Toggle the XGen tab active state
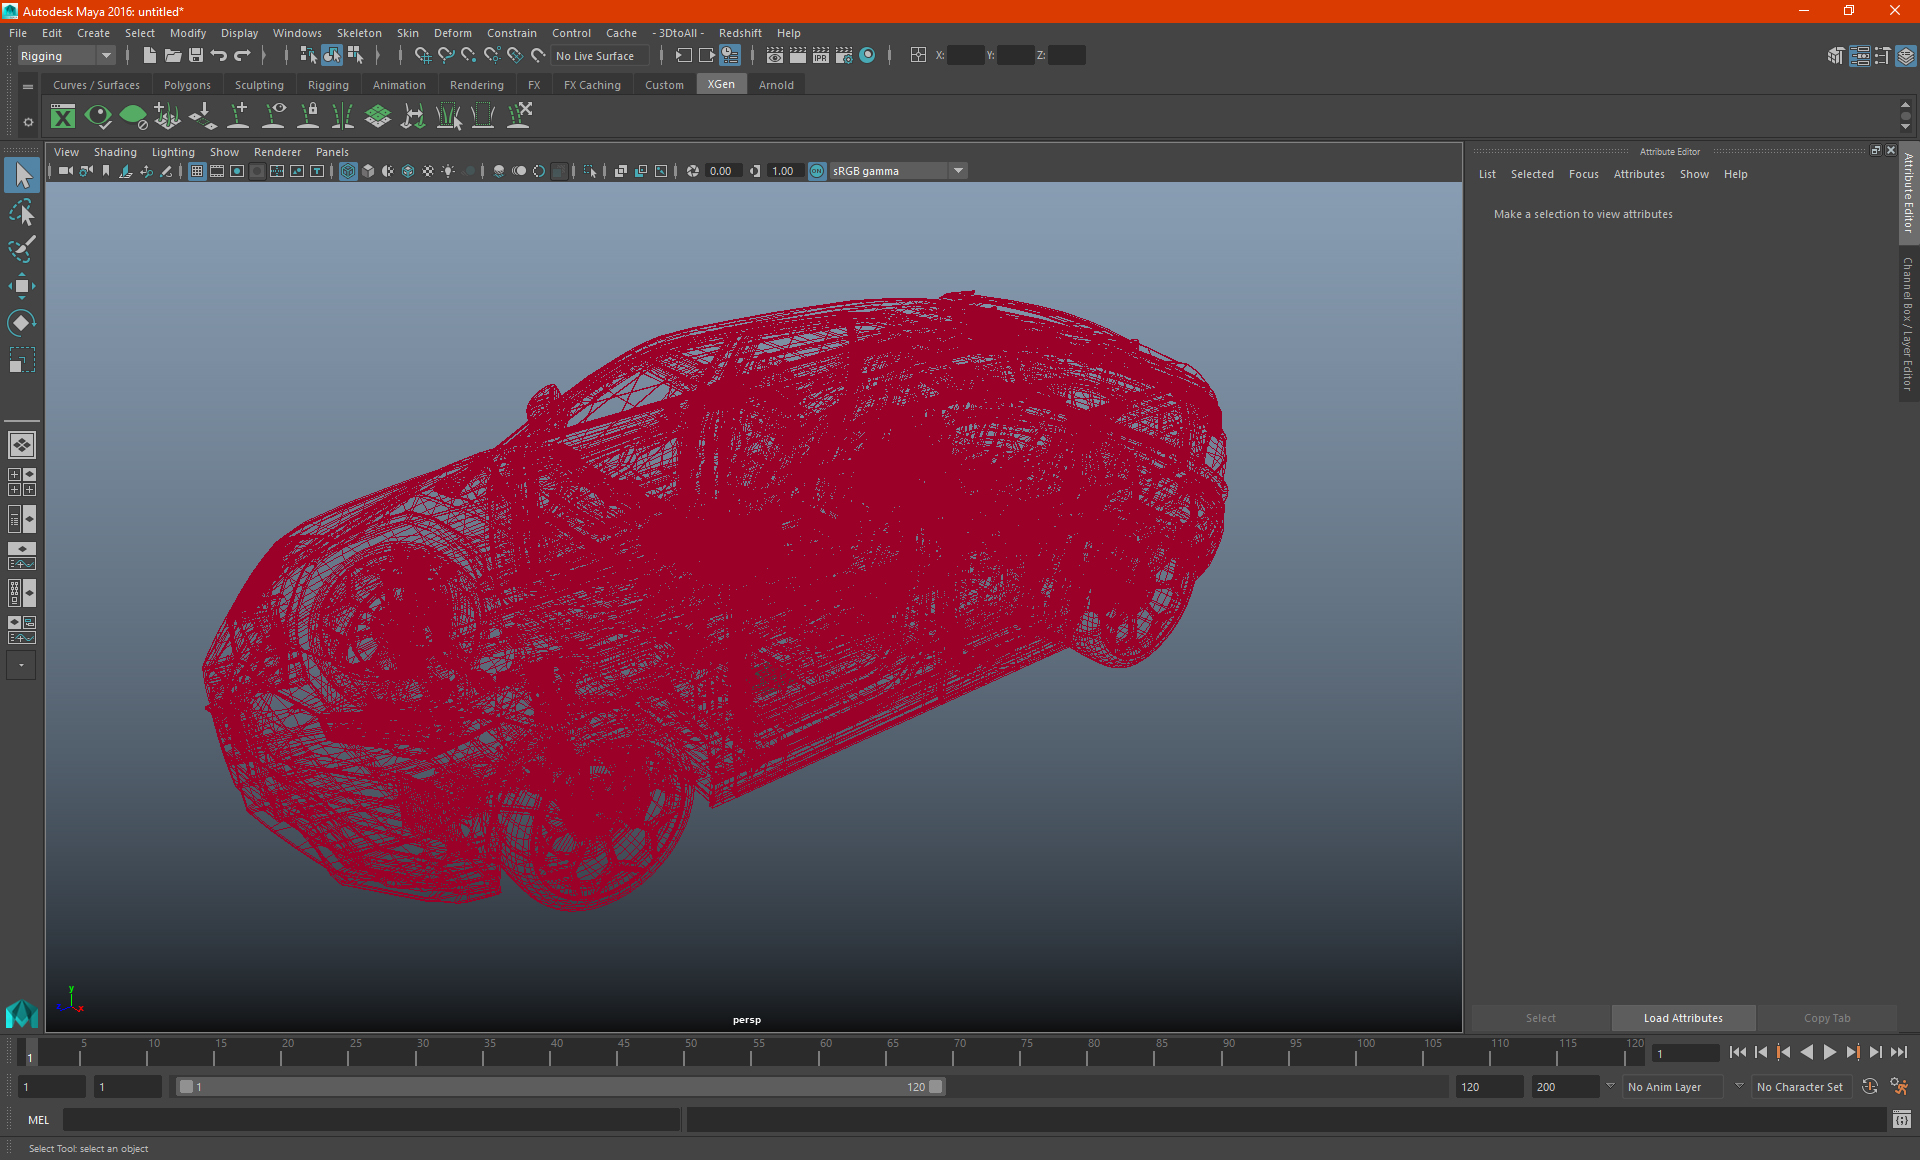 coord(720,85)
